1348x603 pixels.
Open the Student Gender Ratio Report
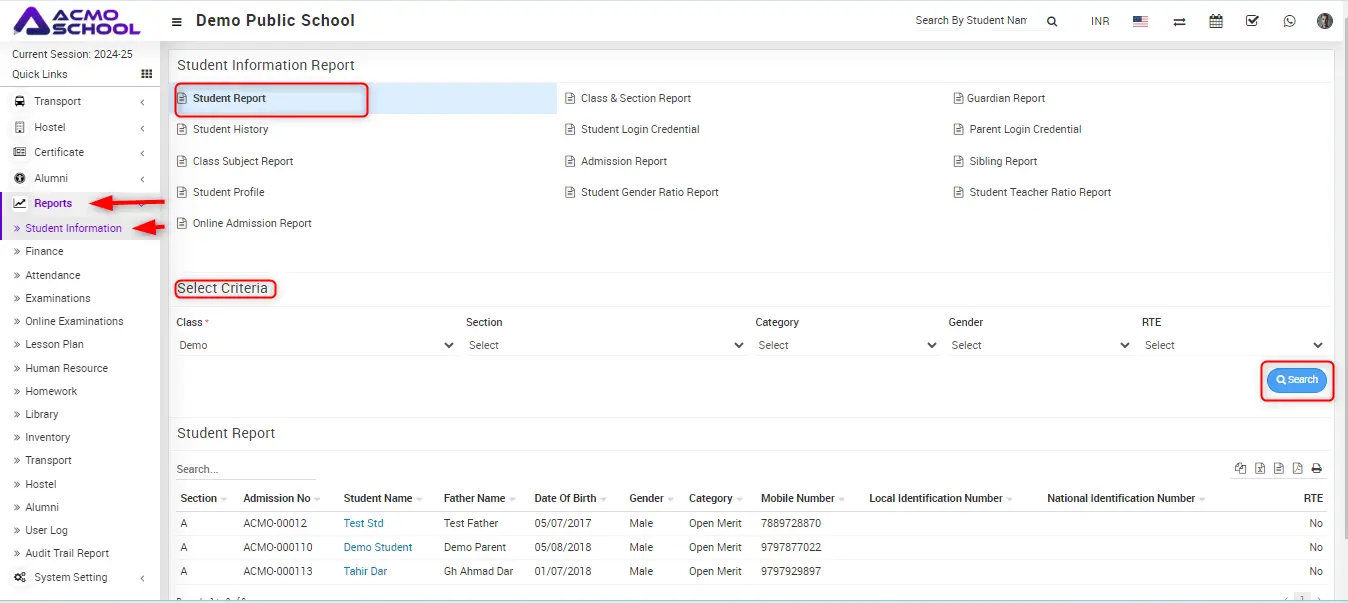click(x=649, y=192)
